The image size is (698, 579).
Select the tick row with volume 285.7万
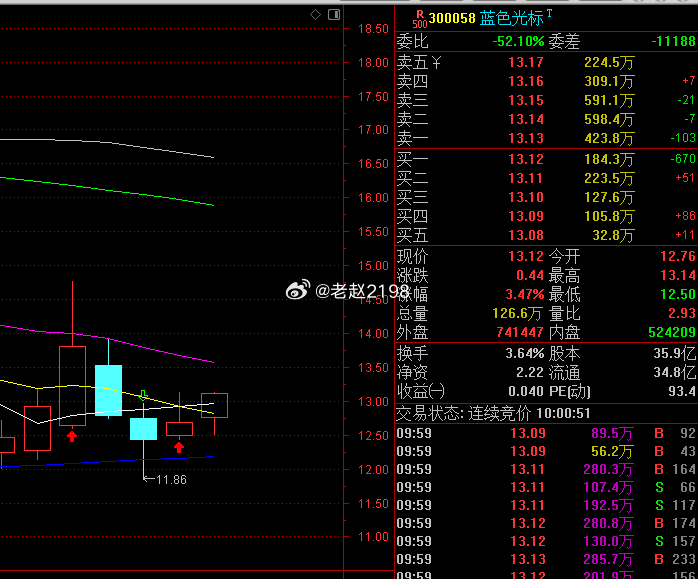[546, 559]
